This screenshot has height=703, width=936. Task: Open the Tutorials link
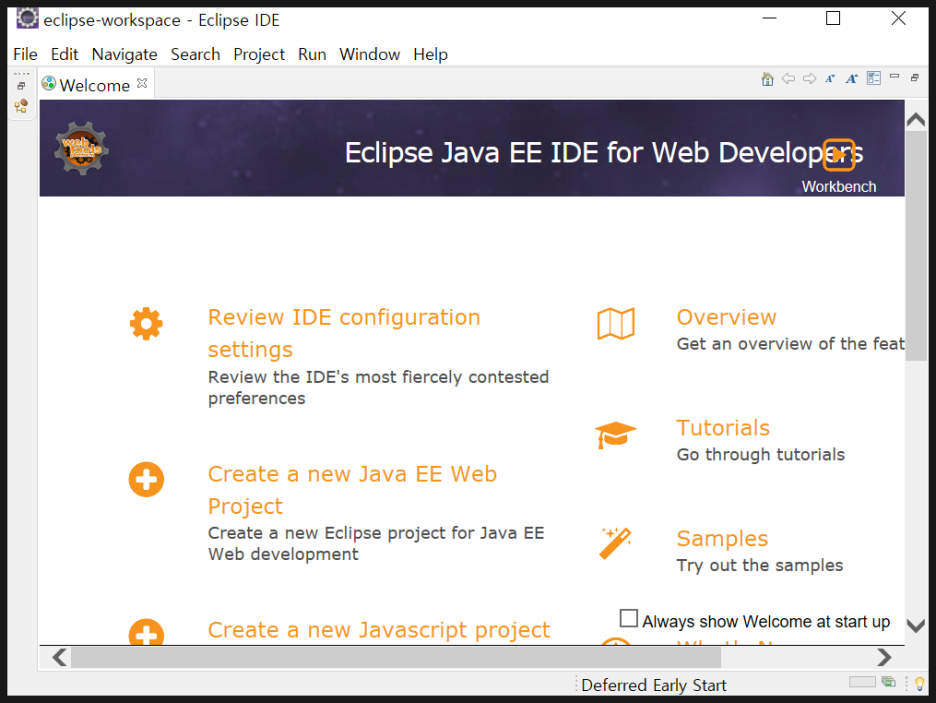pyautogui.click(x=723, y=428)
